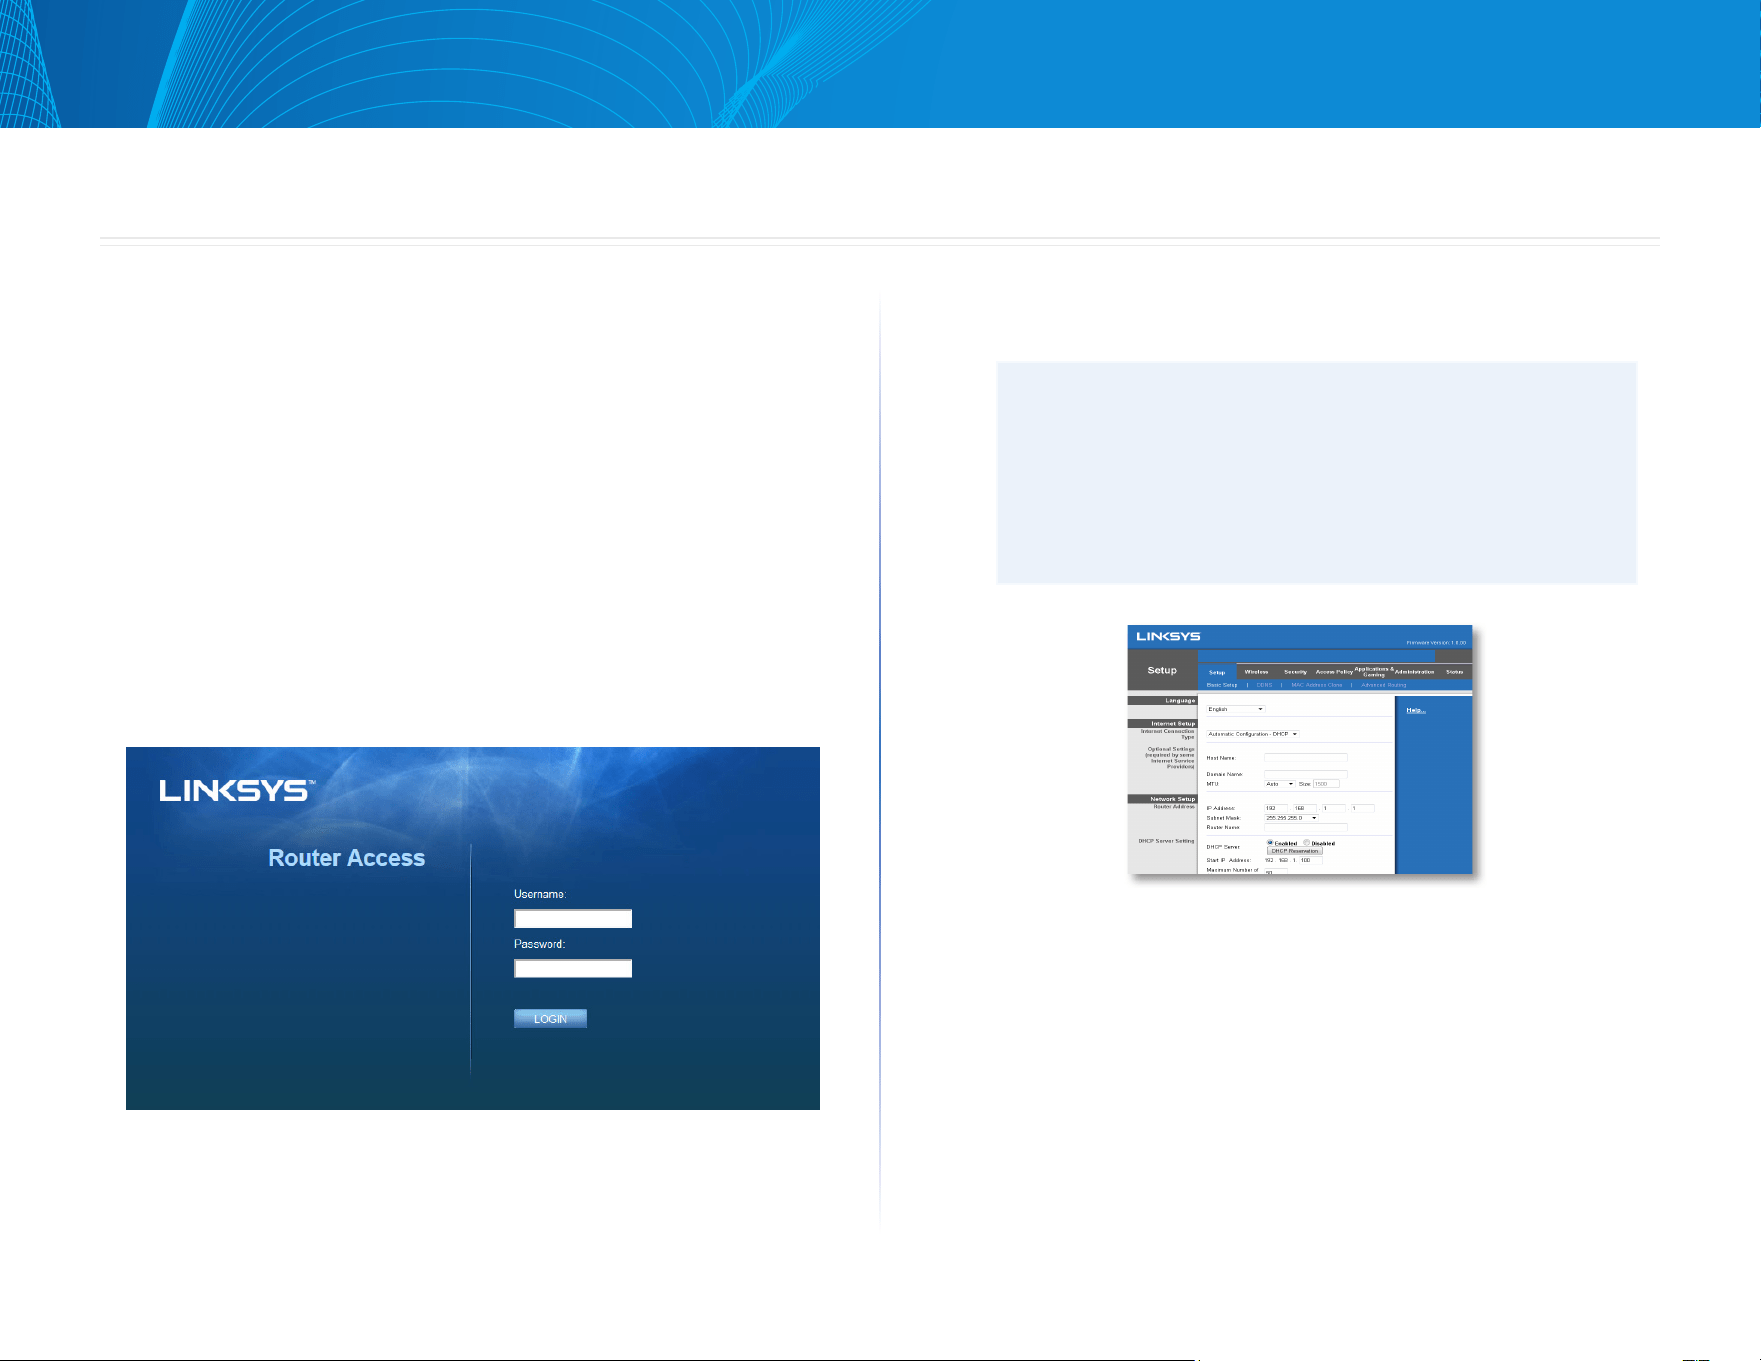Click the Domain Name field
Viewport: 1761px width, 1361px height.
[x=1306, y=774]
